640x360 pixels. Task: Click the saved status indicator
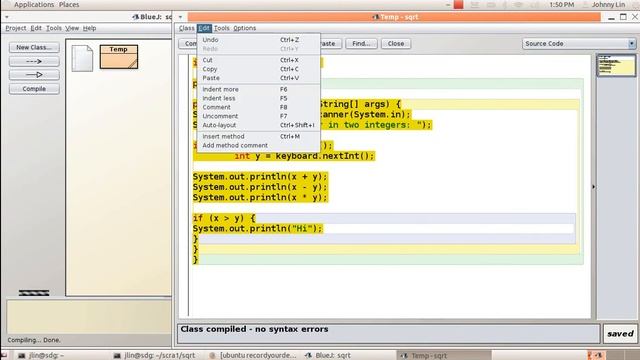click(620, 334)
